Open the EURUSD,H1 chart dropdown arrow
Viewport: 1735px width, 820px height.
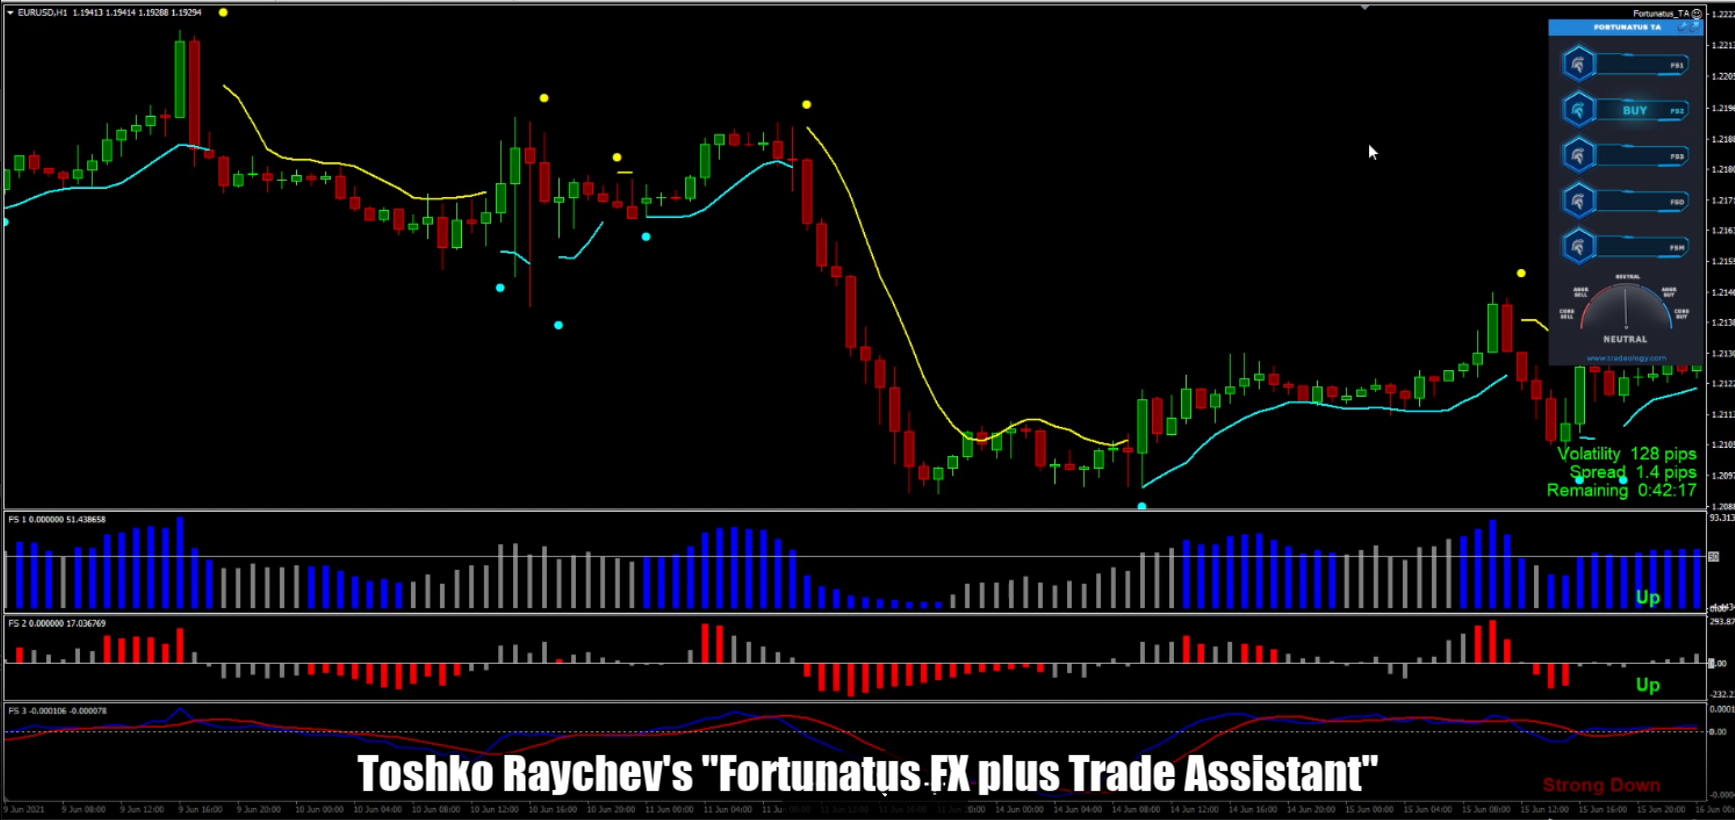pyautogui.click(x=10, y=13)
